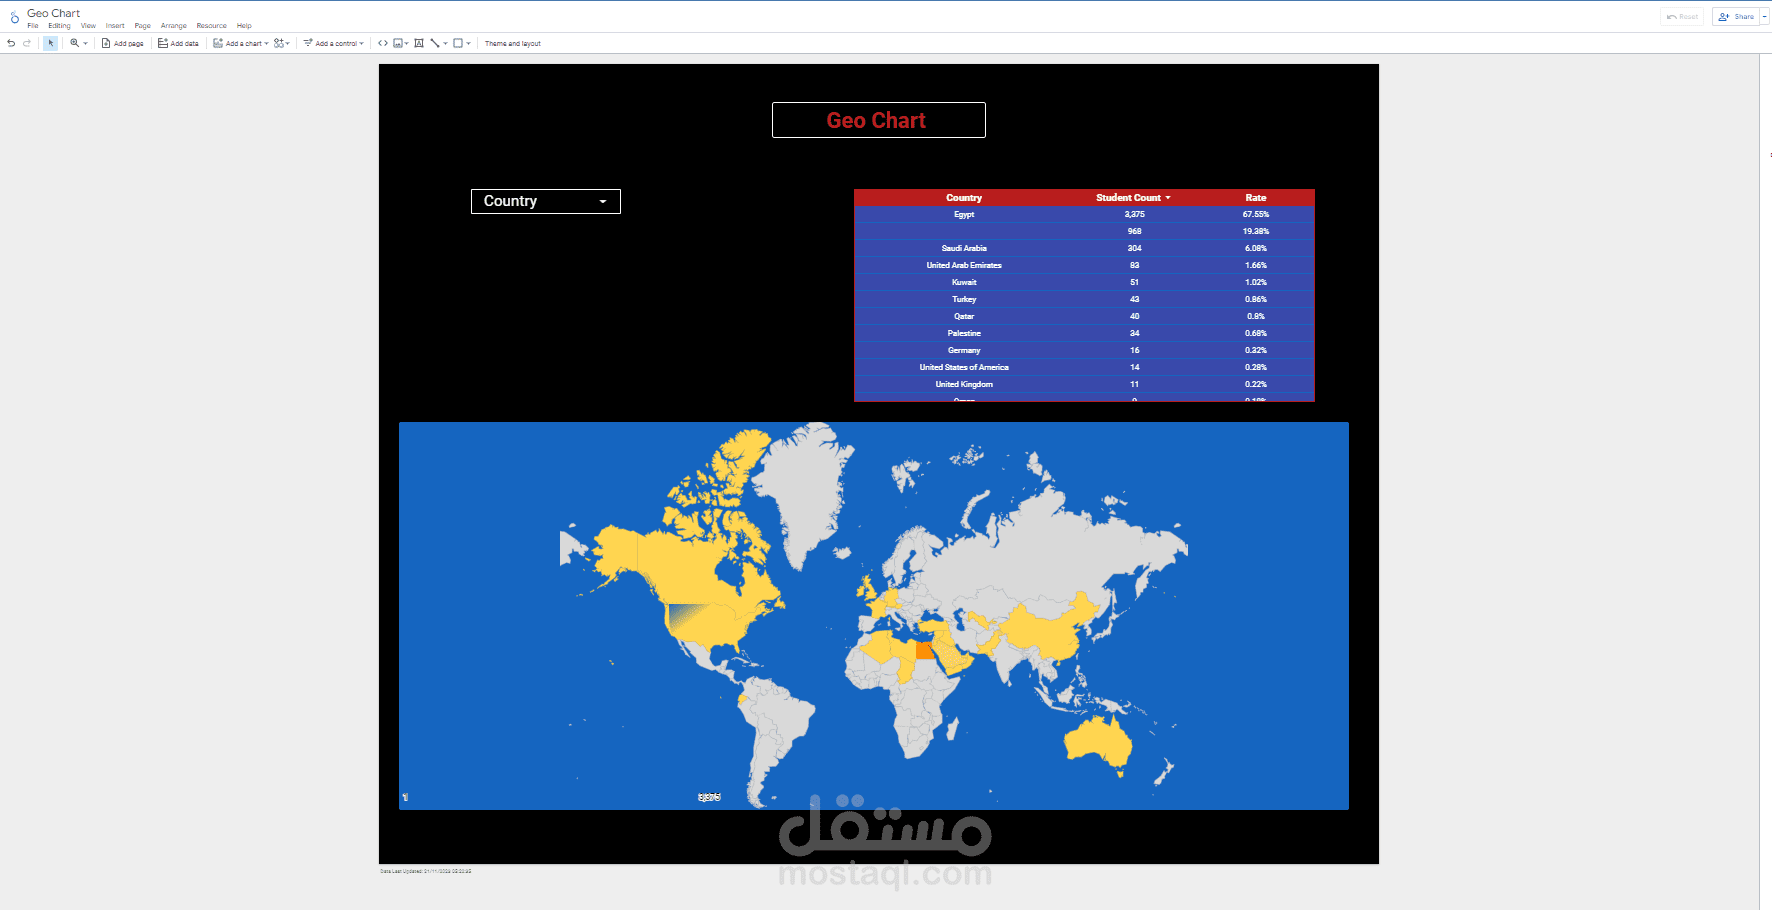Open the Page menu

(x=143, y=26)
